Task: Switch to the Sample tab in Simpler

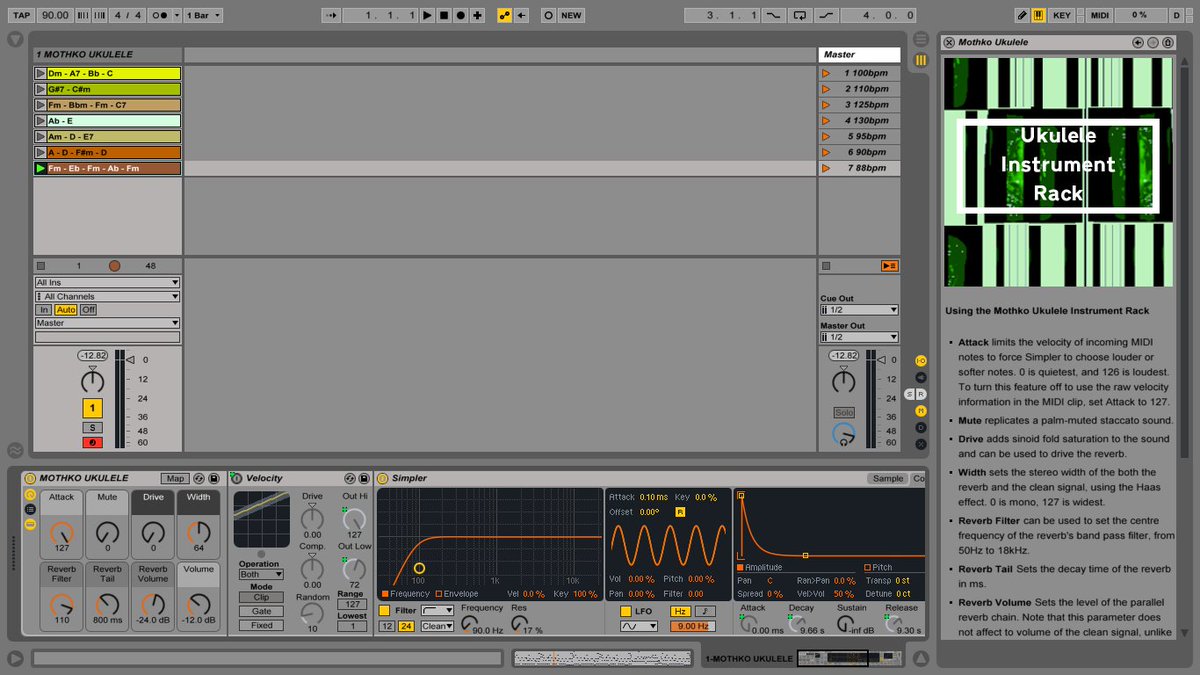Action: point(887,478)
